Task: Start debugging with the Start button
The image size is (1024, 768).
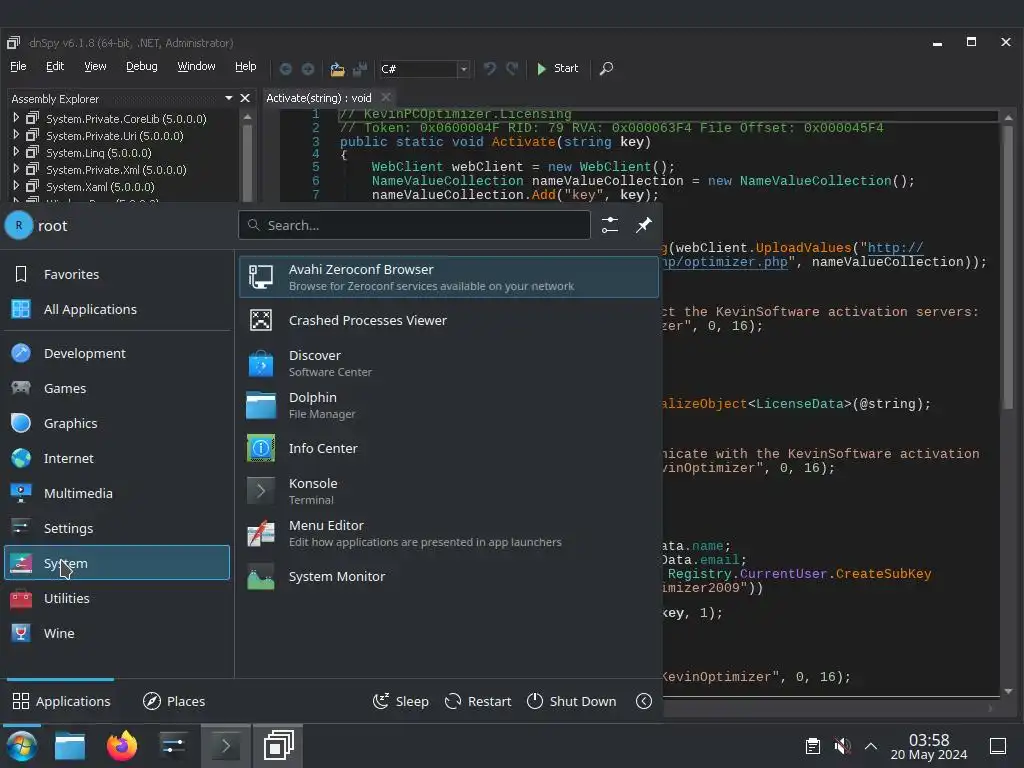Action: pos(557,68)
